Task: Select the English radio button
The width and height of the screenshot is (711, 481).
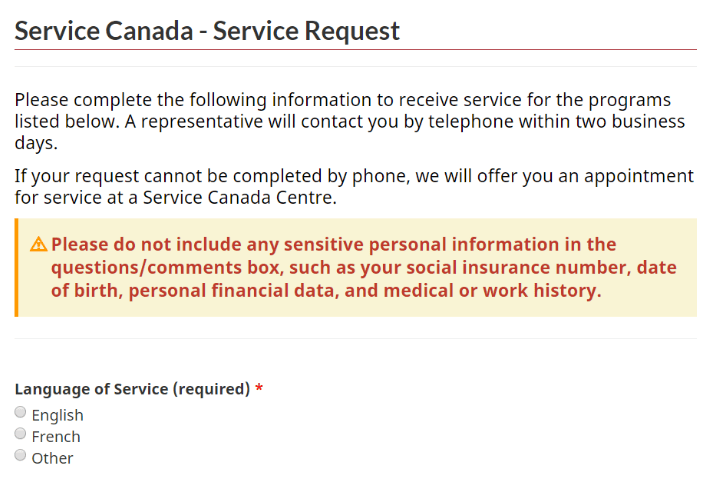Action: click(x=20, y=413)
